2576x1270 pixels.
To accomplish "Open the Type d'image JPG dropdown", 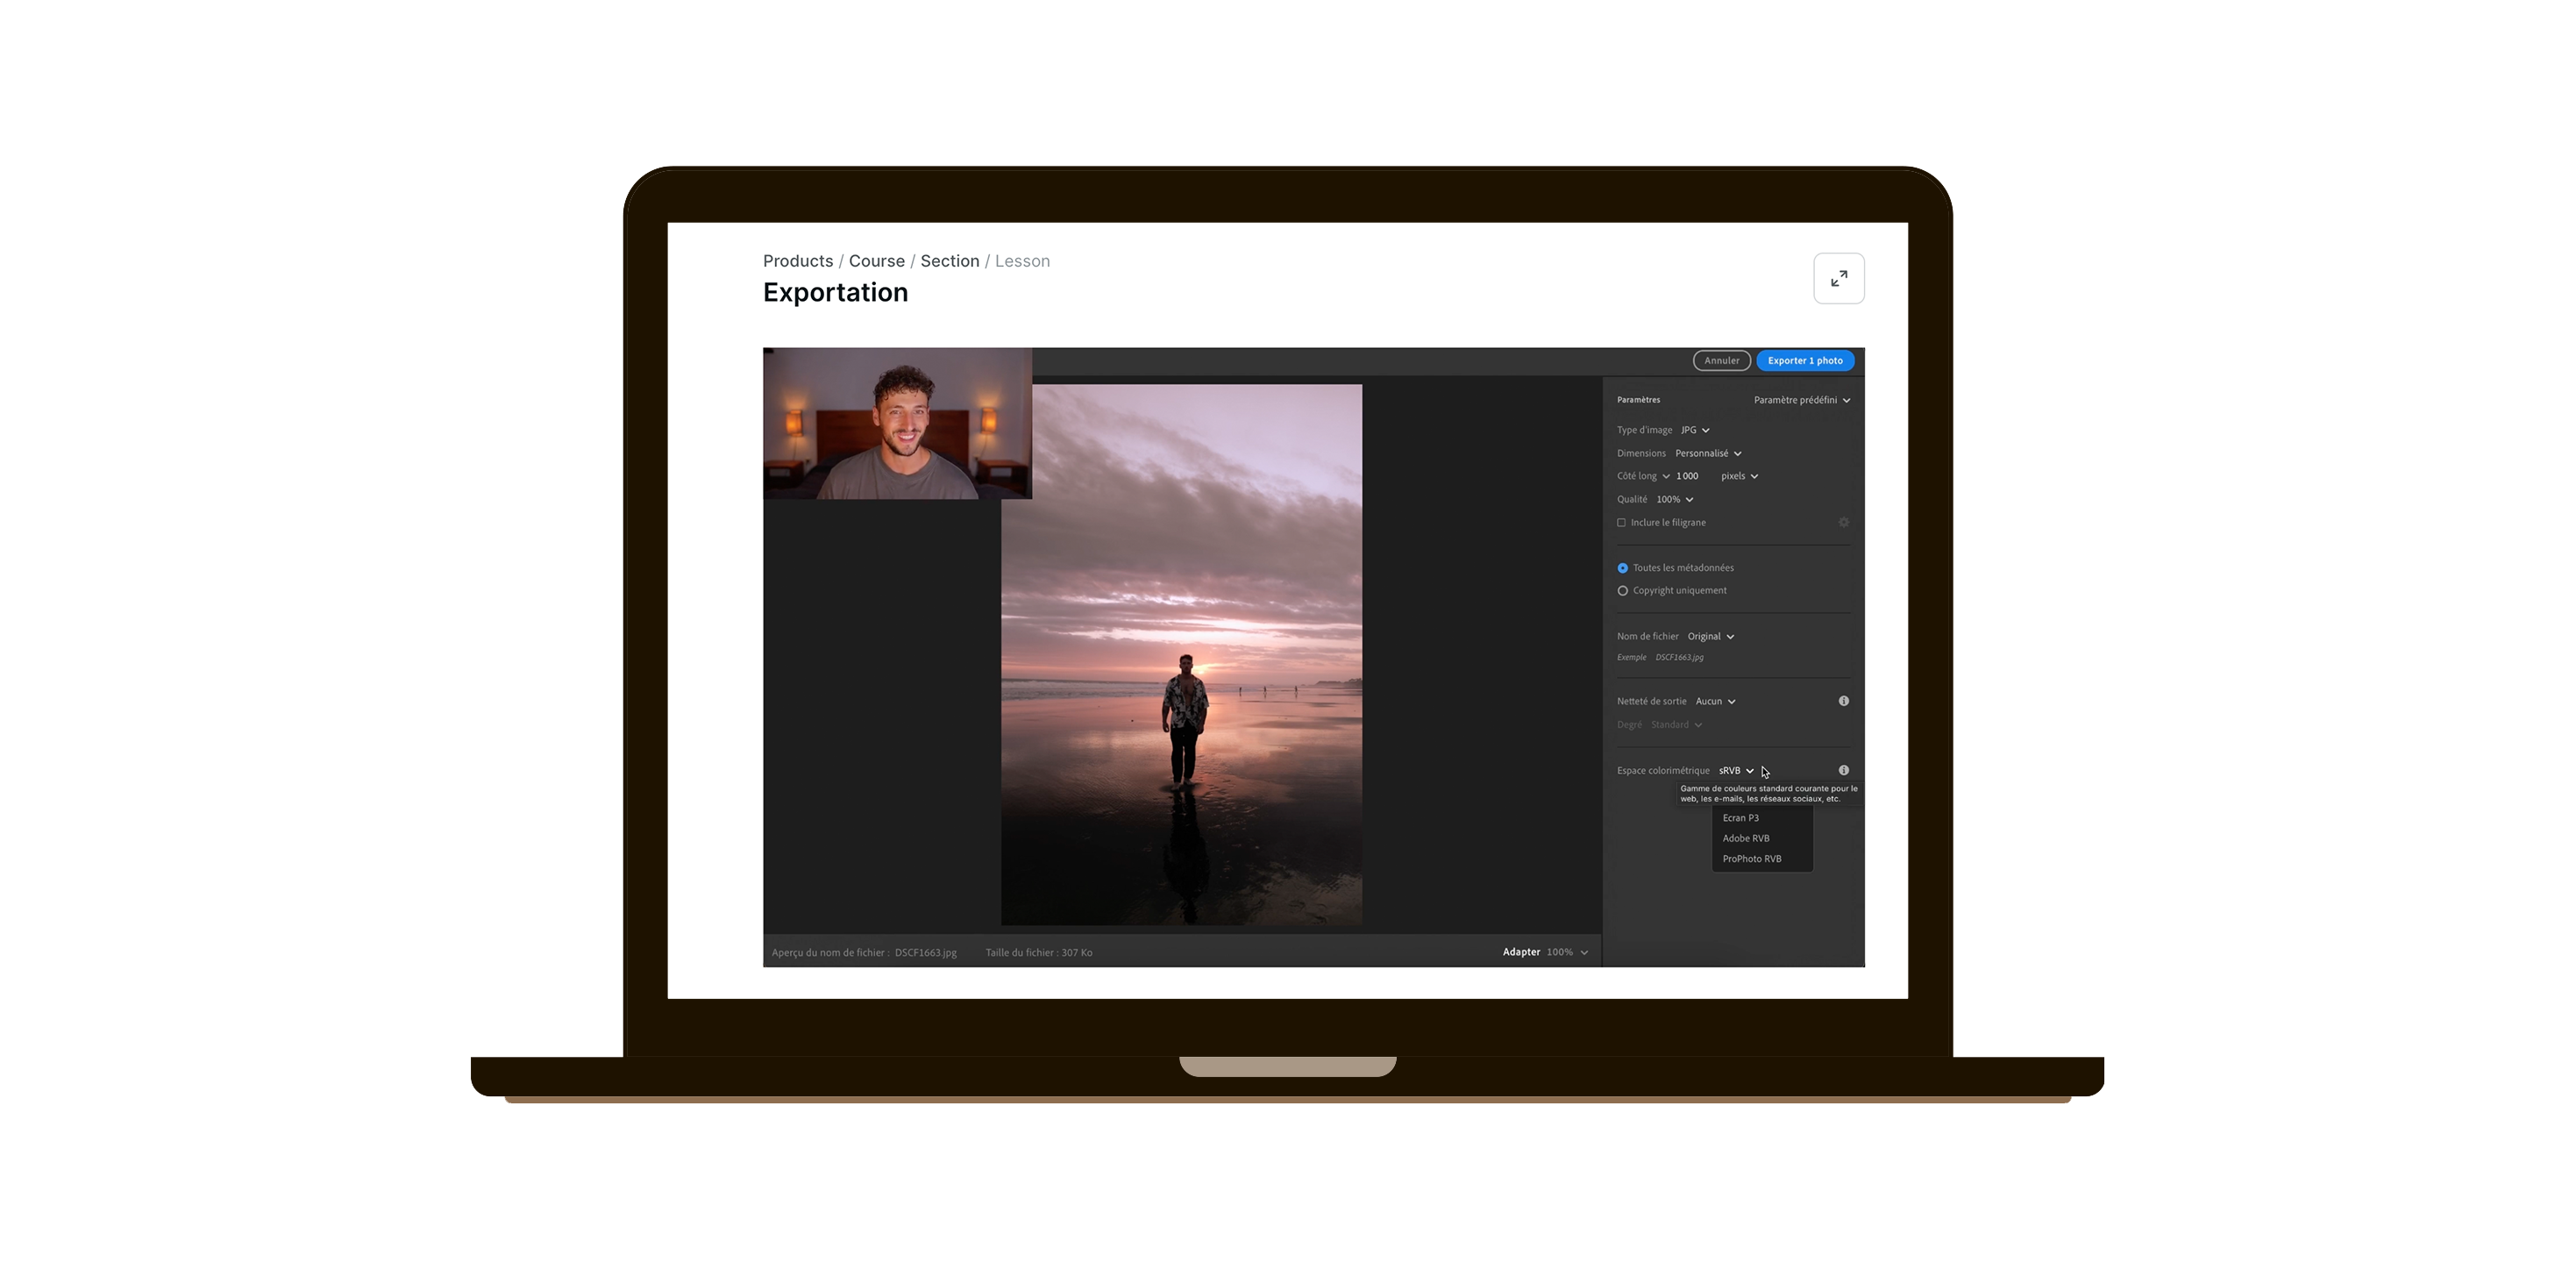I will pos(1694,430).
